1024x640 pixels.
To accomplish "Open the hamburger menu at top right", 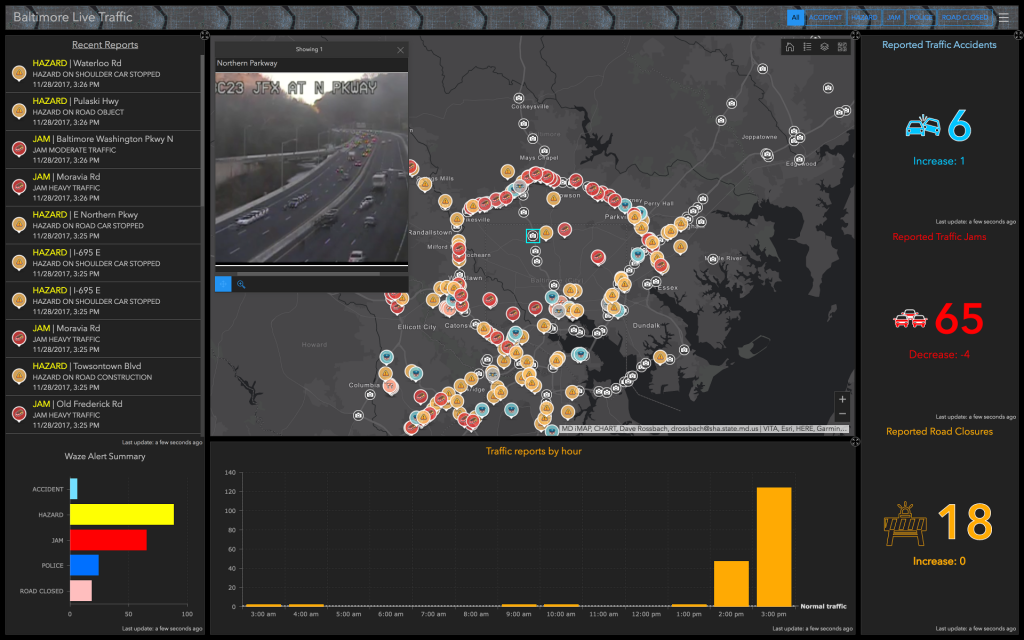I will [1006, 17].
